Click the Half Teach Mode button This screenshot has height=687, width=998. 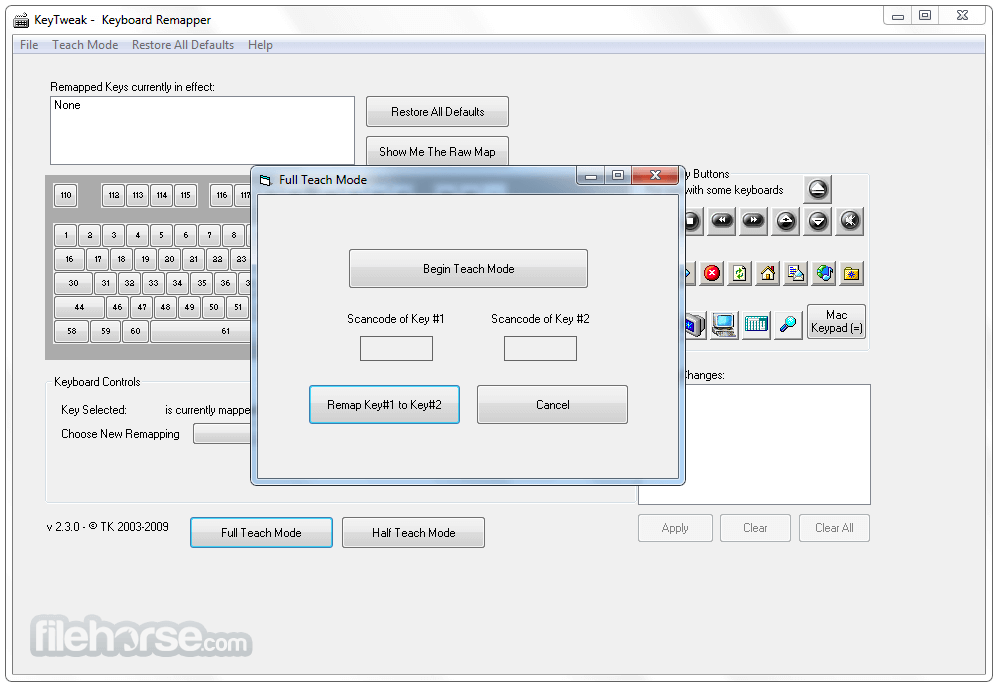[x=414, y=532]
